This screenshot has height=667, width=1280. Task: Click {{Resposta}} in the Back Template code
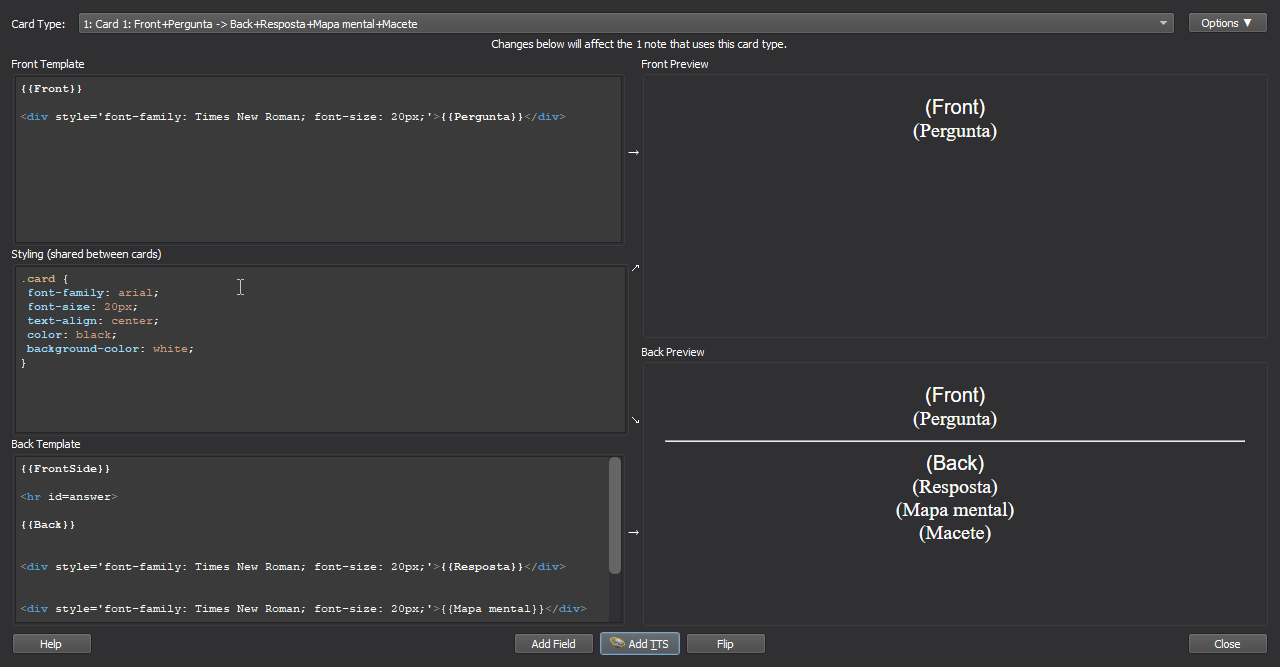click(x=482, y=567)
